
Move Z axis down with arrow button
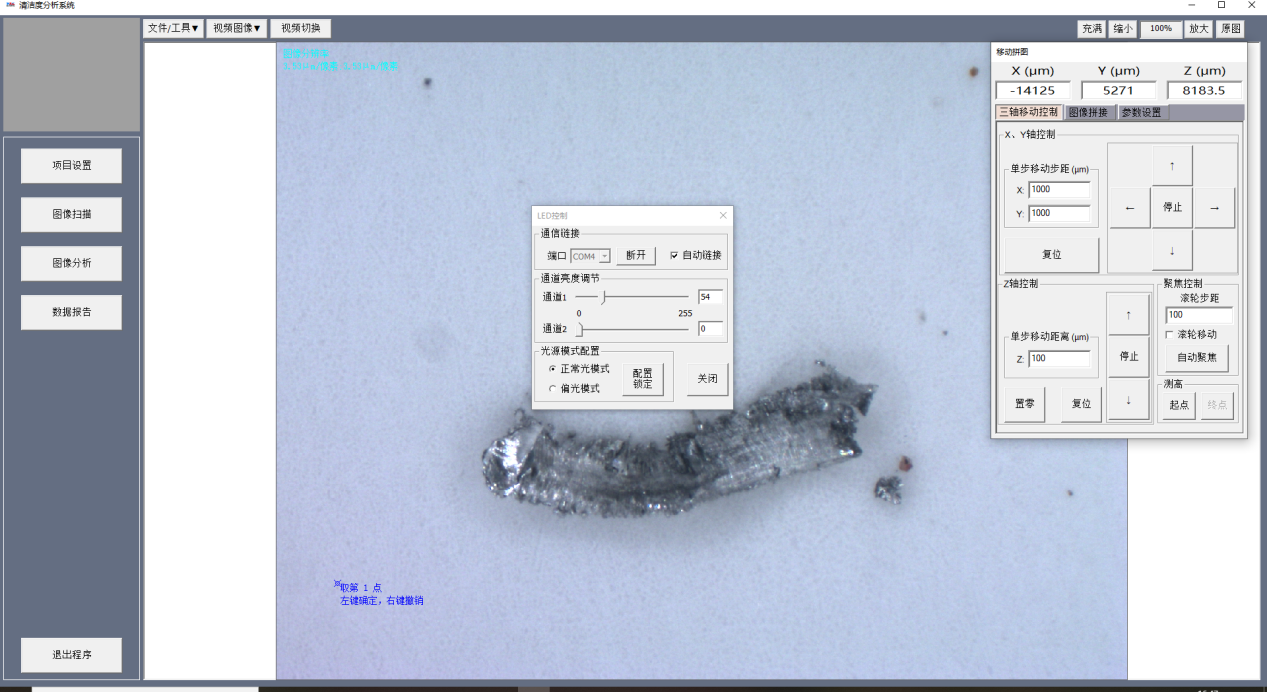1128,399
